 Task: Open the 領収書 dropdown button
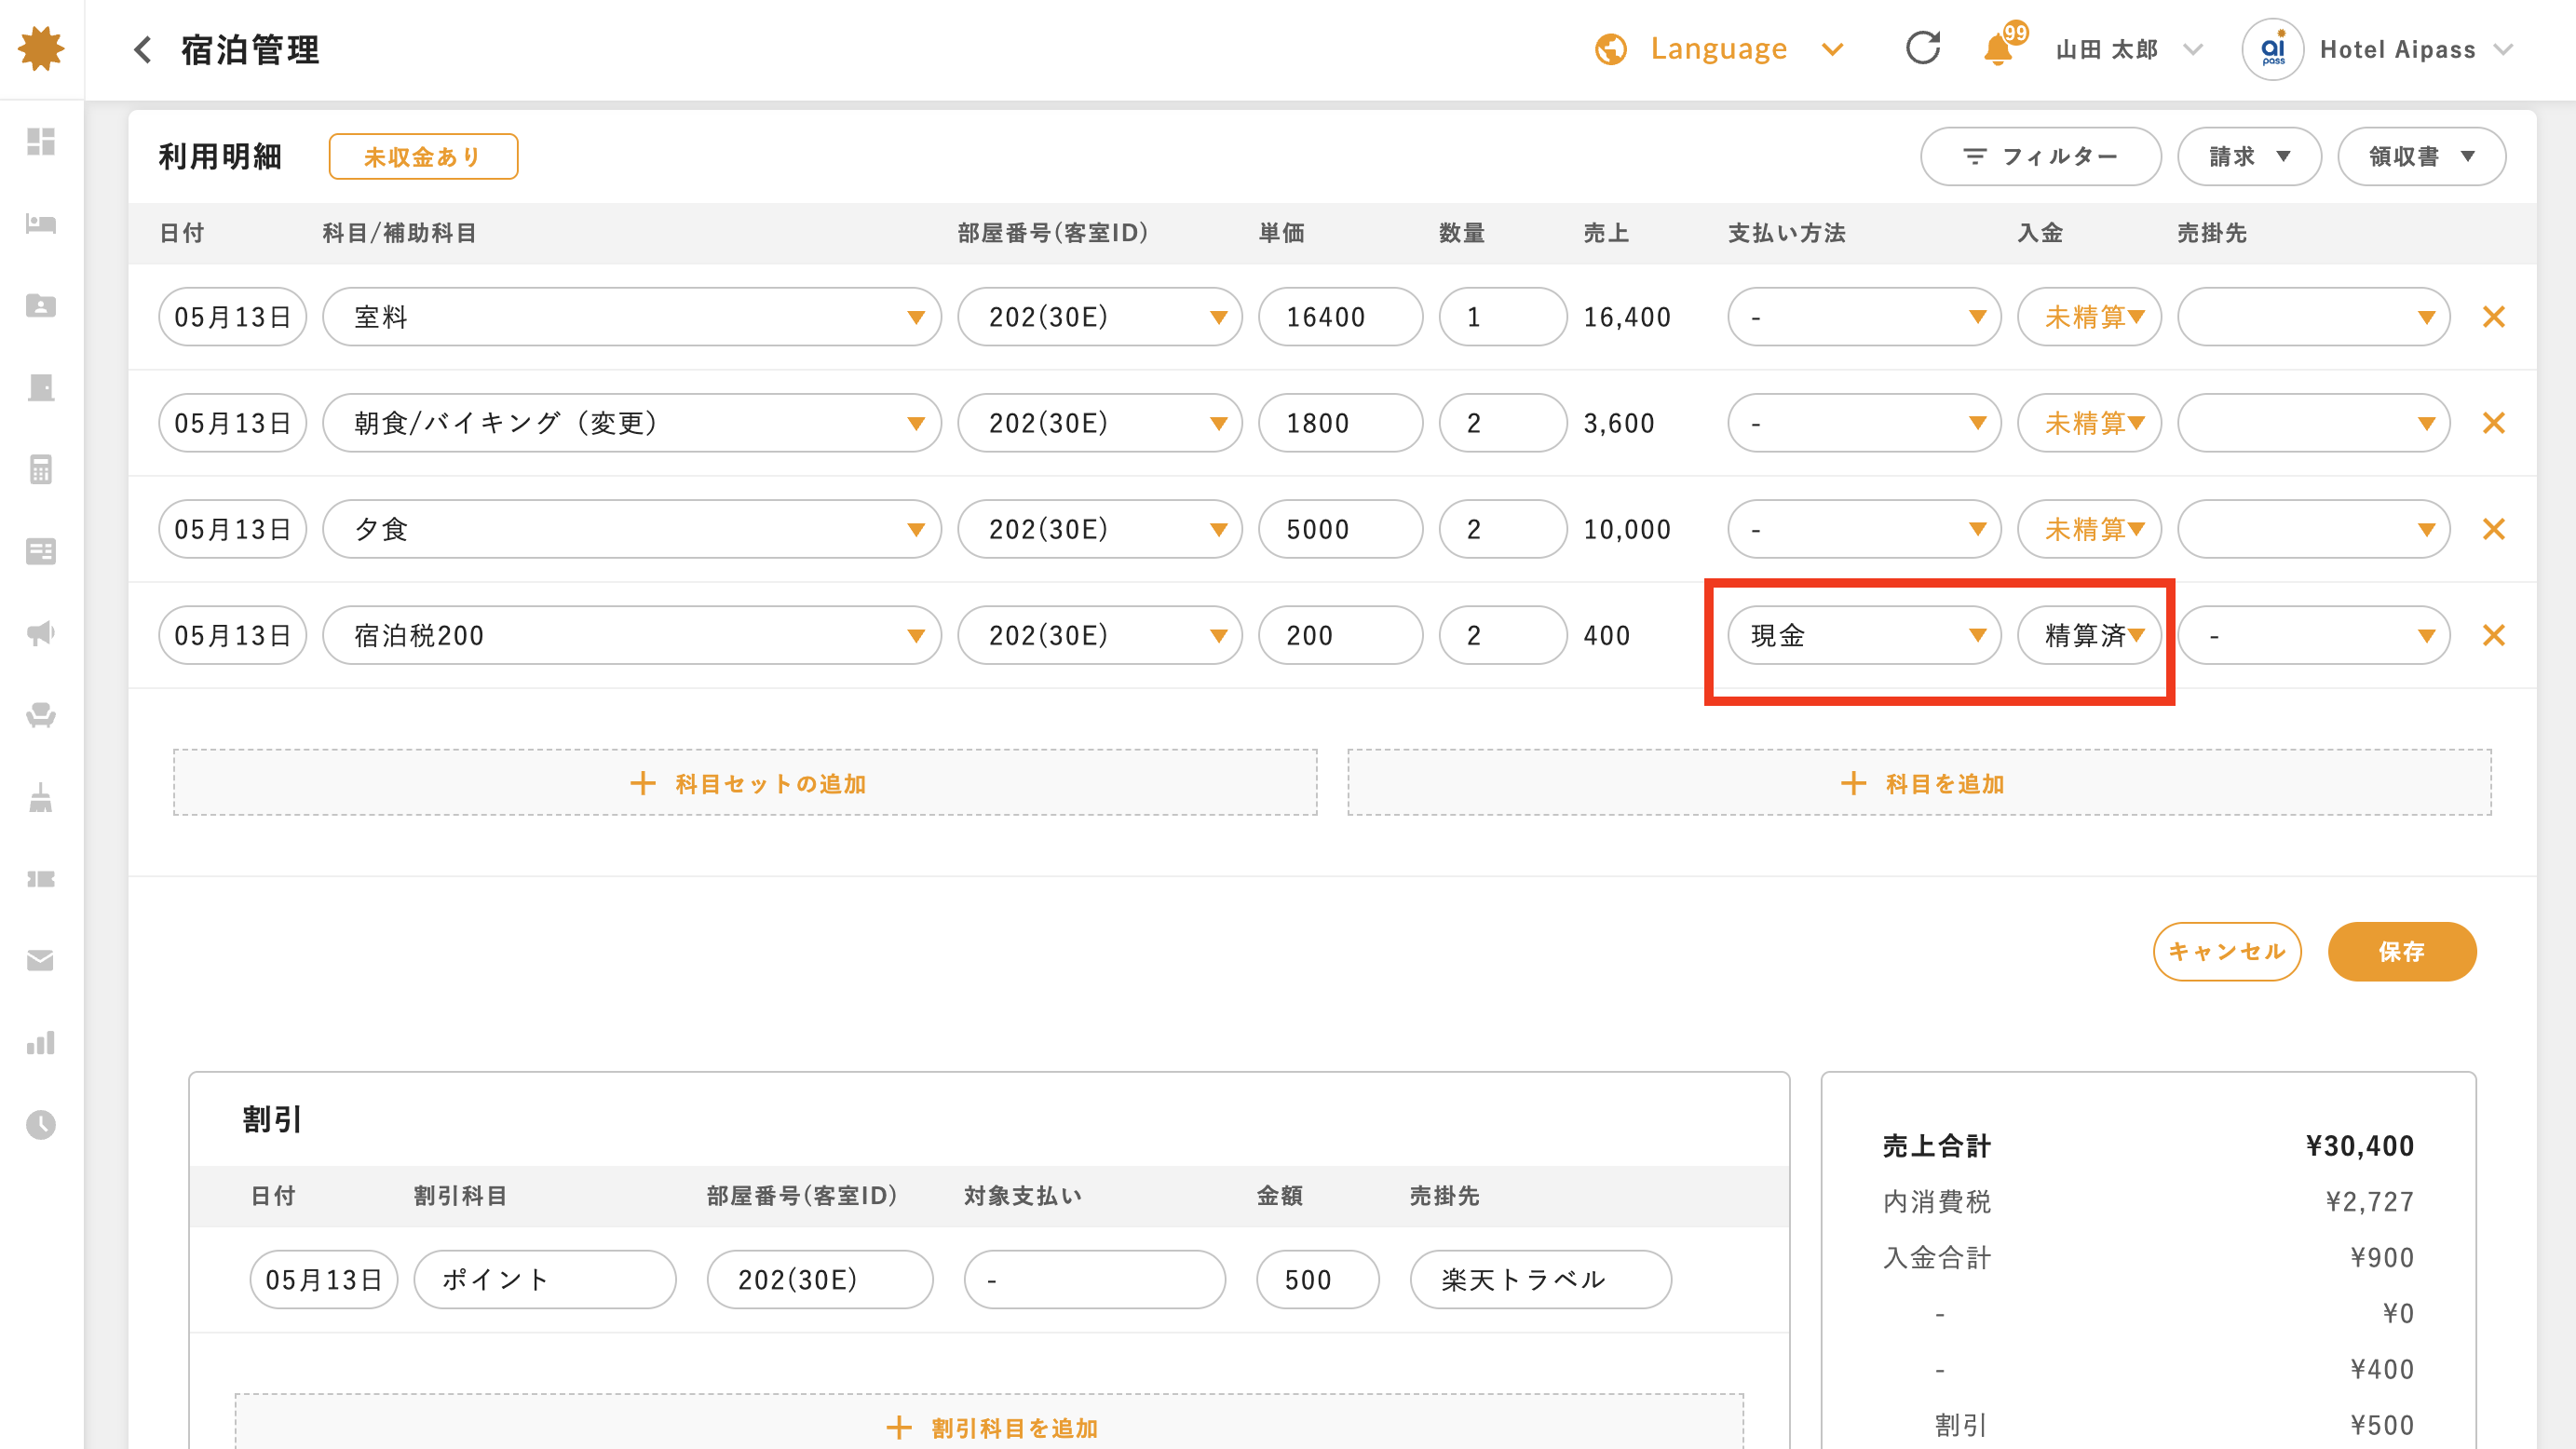pyautogui.click(x=2421, y=156)
